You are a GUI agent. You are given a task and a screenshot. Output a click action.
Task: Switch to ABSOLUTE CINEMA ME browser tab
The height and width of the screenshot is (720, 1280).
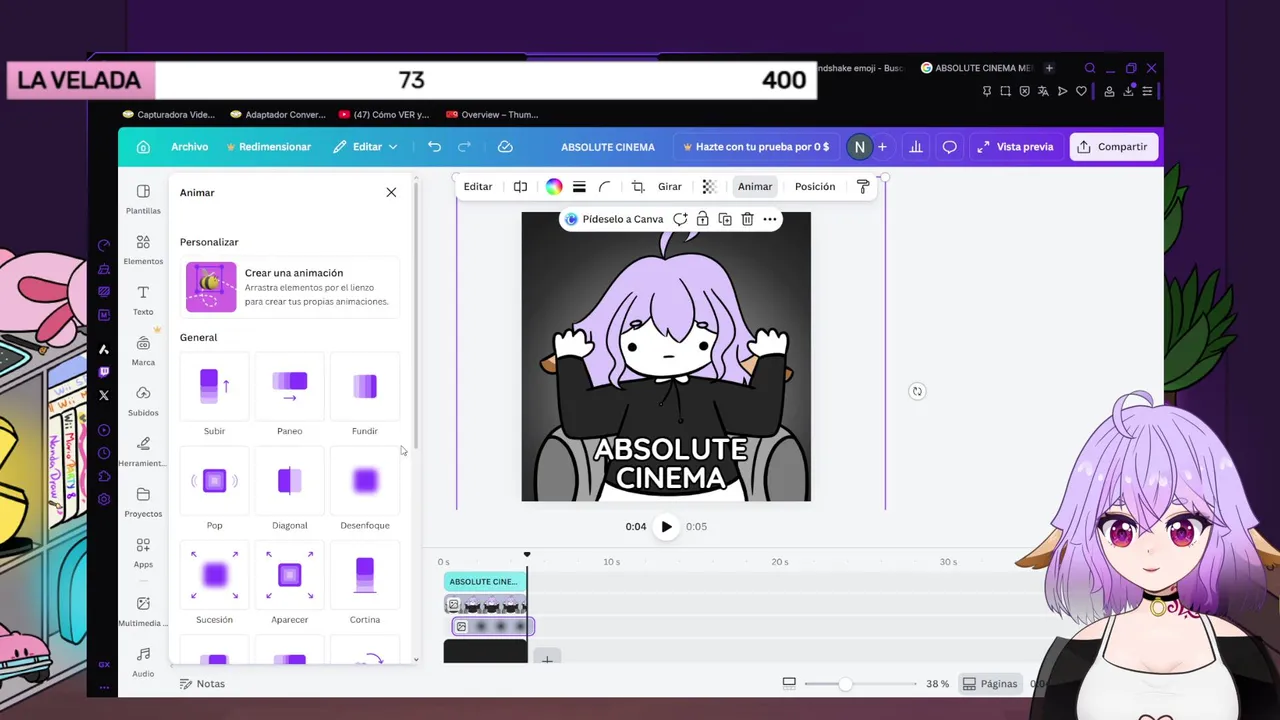click(x=975, y=68)
